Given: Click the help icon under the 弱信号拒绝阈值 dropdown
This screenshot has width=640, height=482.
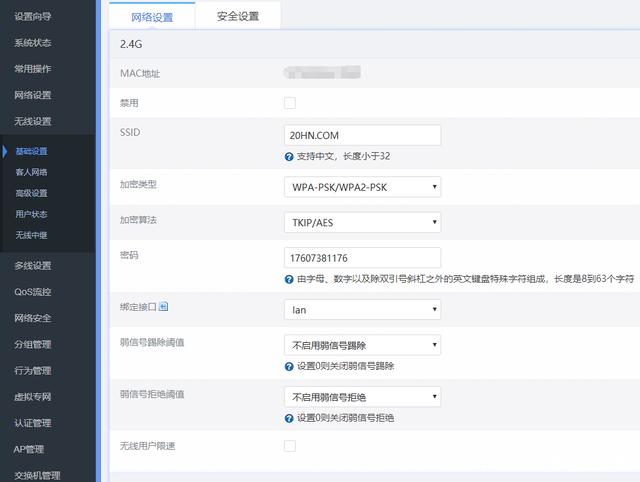Looking at the screenshot, I should coord(289,418).
